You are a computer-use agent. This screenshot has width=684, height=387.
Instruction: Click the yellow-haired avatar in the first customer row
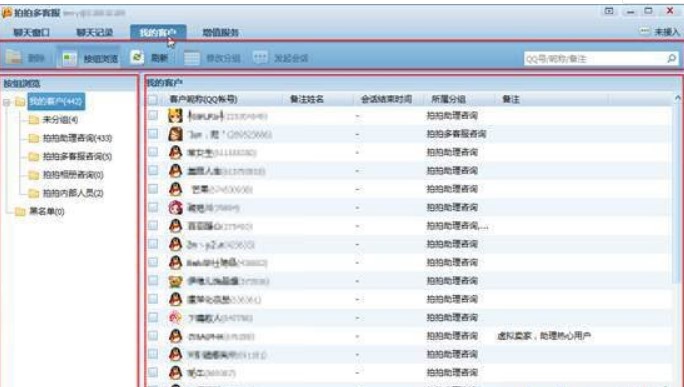[175, 116]
